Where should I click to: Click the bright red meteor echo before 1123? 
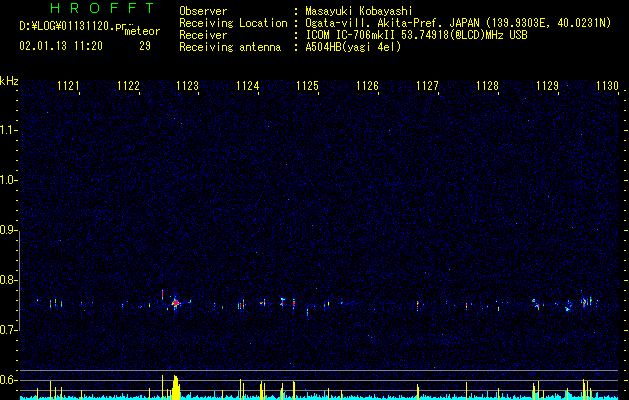pos(175,303)
